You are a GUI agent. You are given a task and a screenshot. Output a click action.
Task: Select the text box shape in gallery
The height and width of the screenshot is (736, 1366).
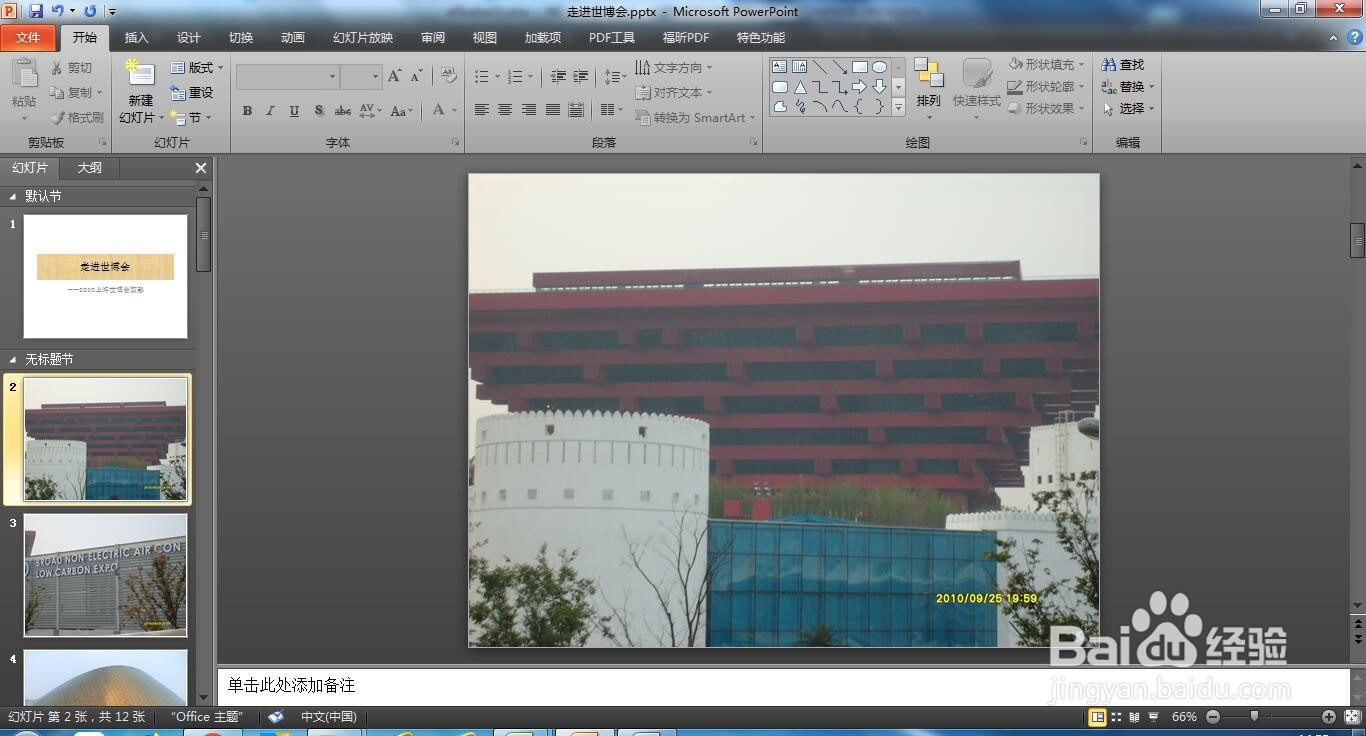(x=779, y=67)
